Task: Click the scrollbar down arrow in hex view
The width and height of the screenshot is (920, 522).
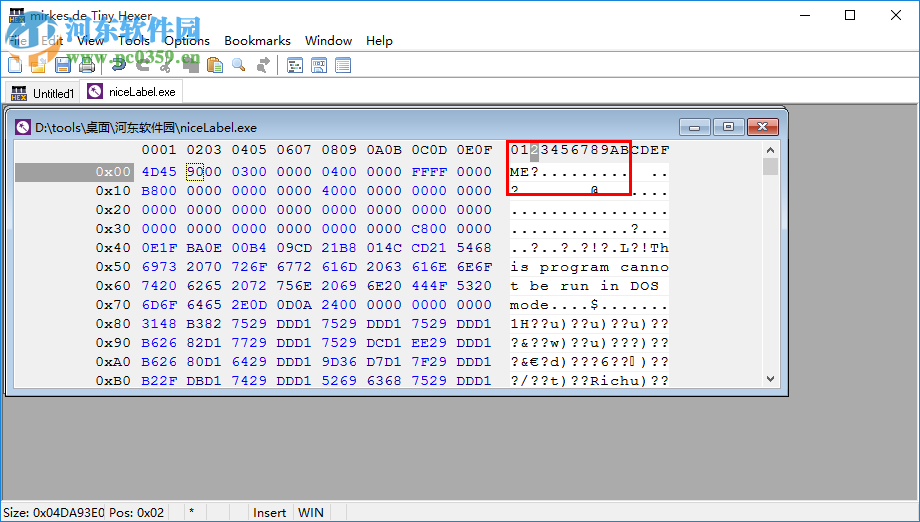Action: (x=770, y=380)
